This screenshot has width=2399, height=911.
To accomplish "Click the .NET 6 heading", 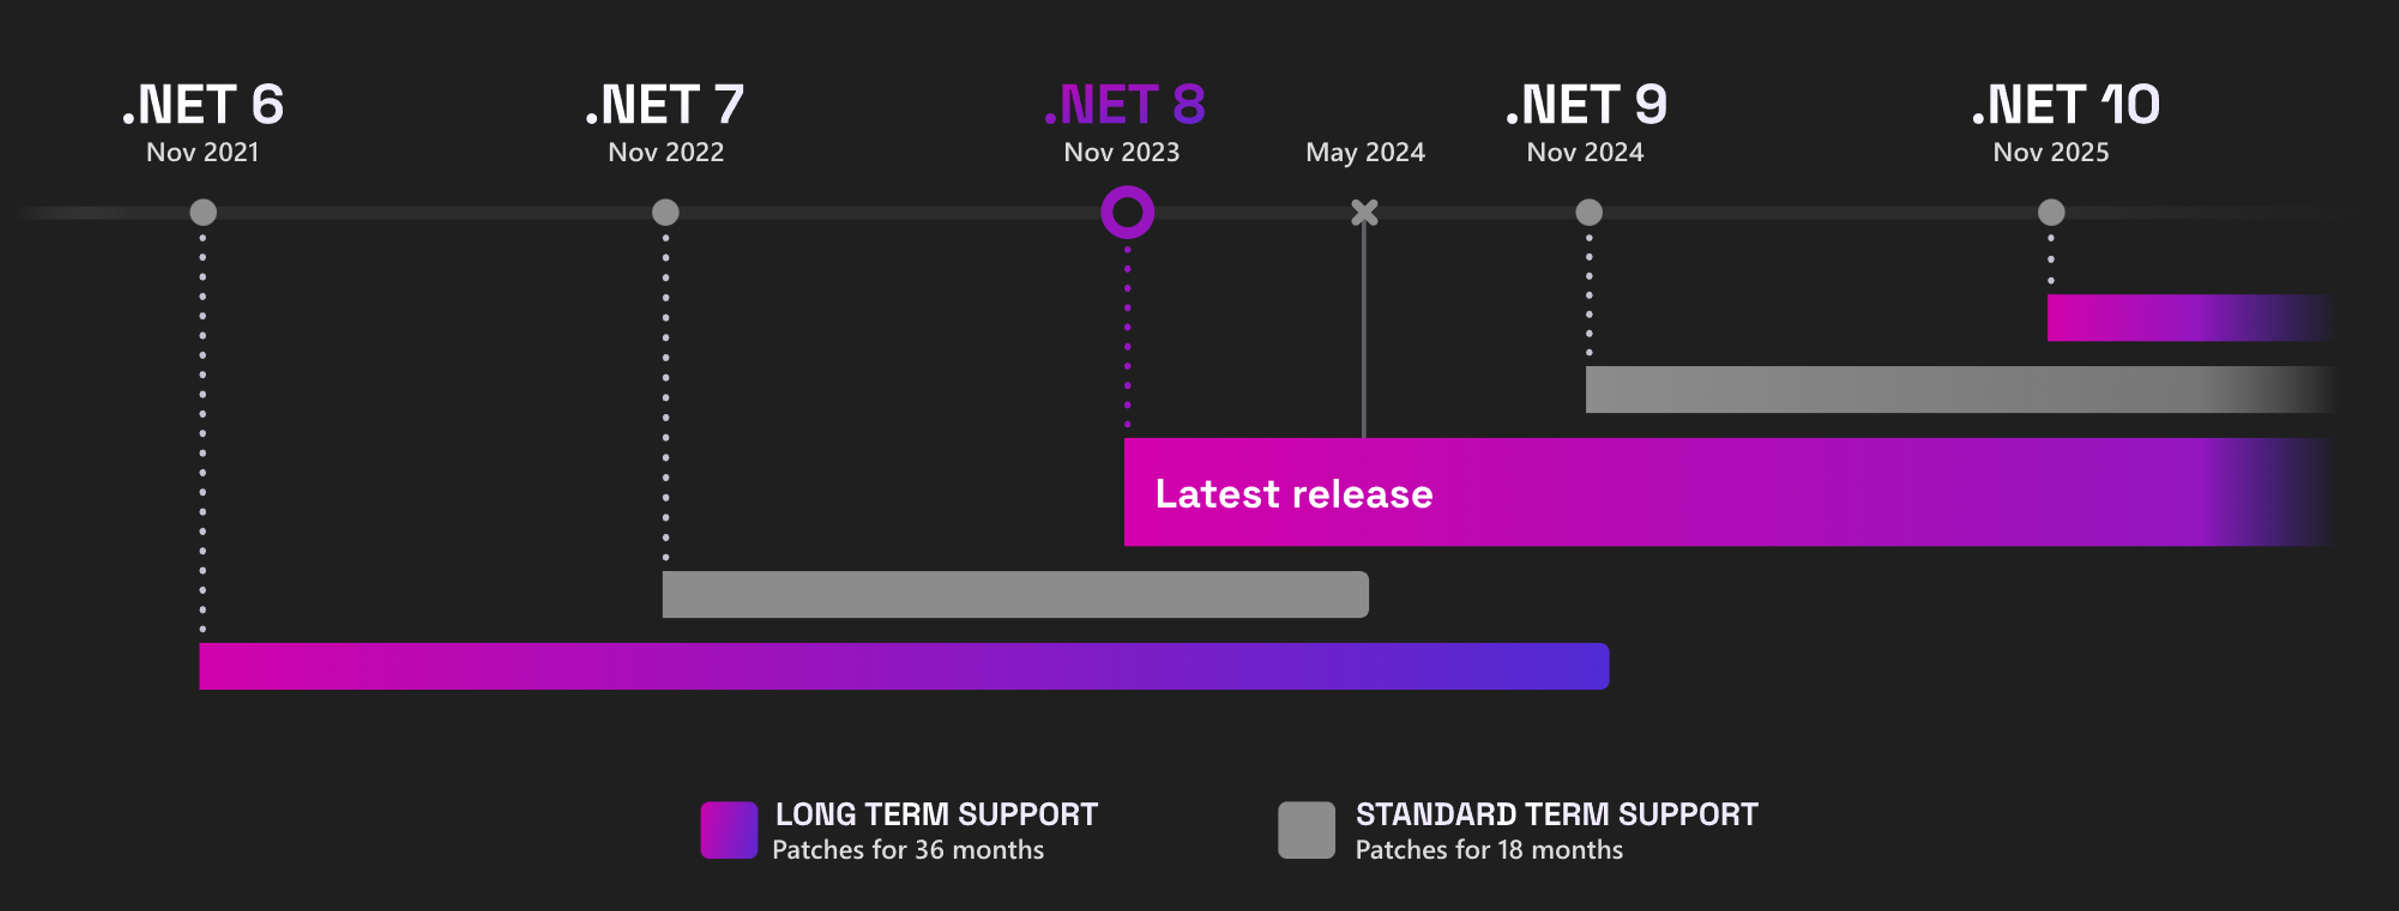I will tap(203, 104).
